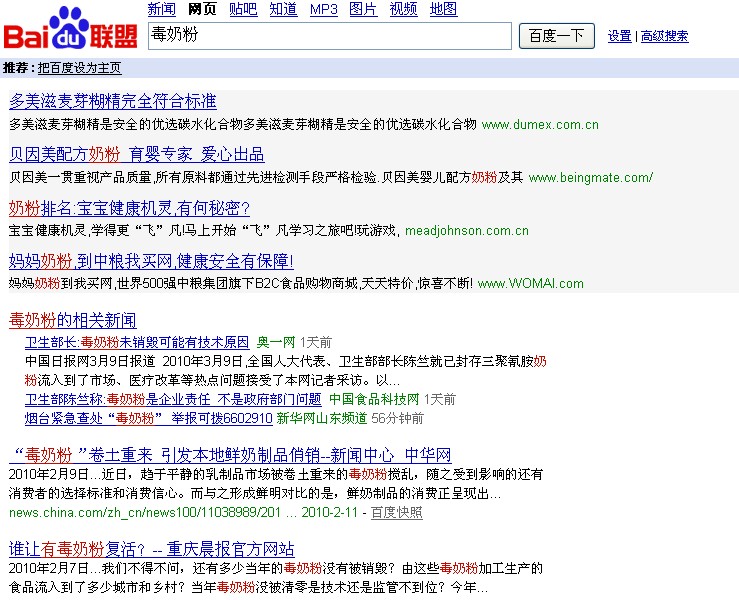Open ad 奶粉排名:宝宝健康机灵,有何秘密?

pyautogui.click(x=129, y=208)
